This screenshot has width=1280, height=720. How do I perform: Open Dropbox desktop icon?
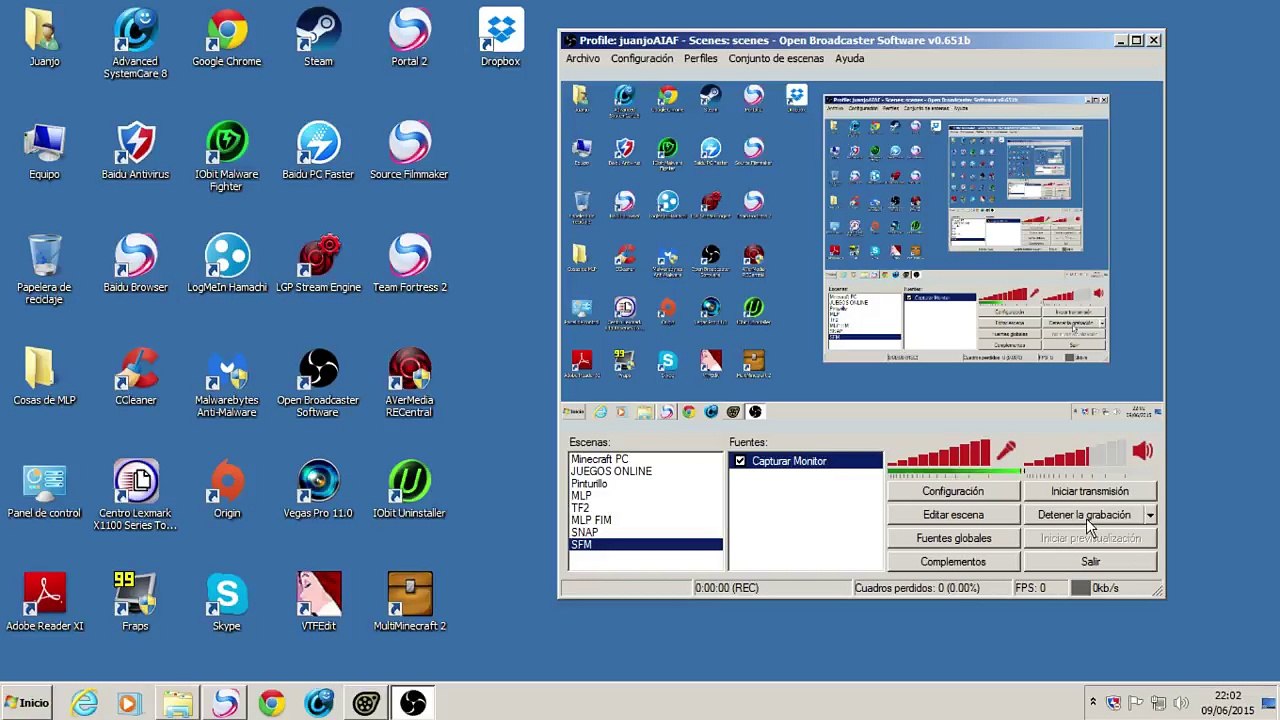[500, 38]
